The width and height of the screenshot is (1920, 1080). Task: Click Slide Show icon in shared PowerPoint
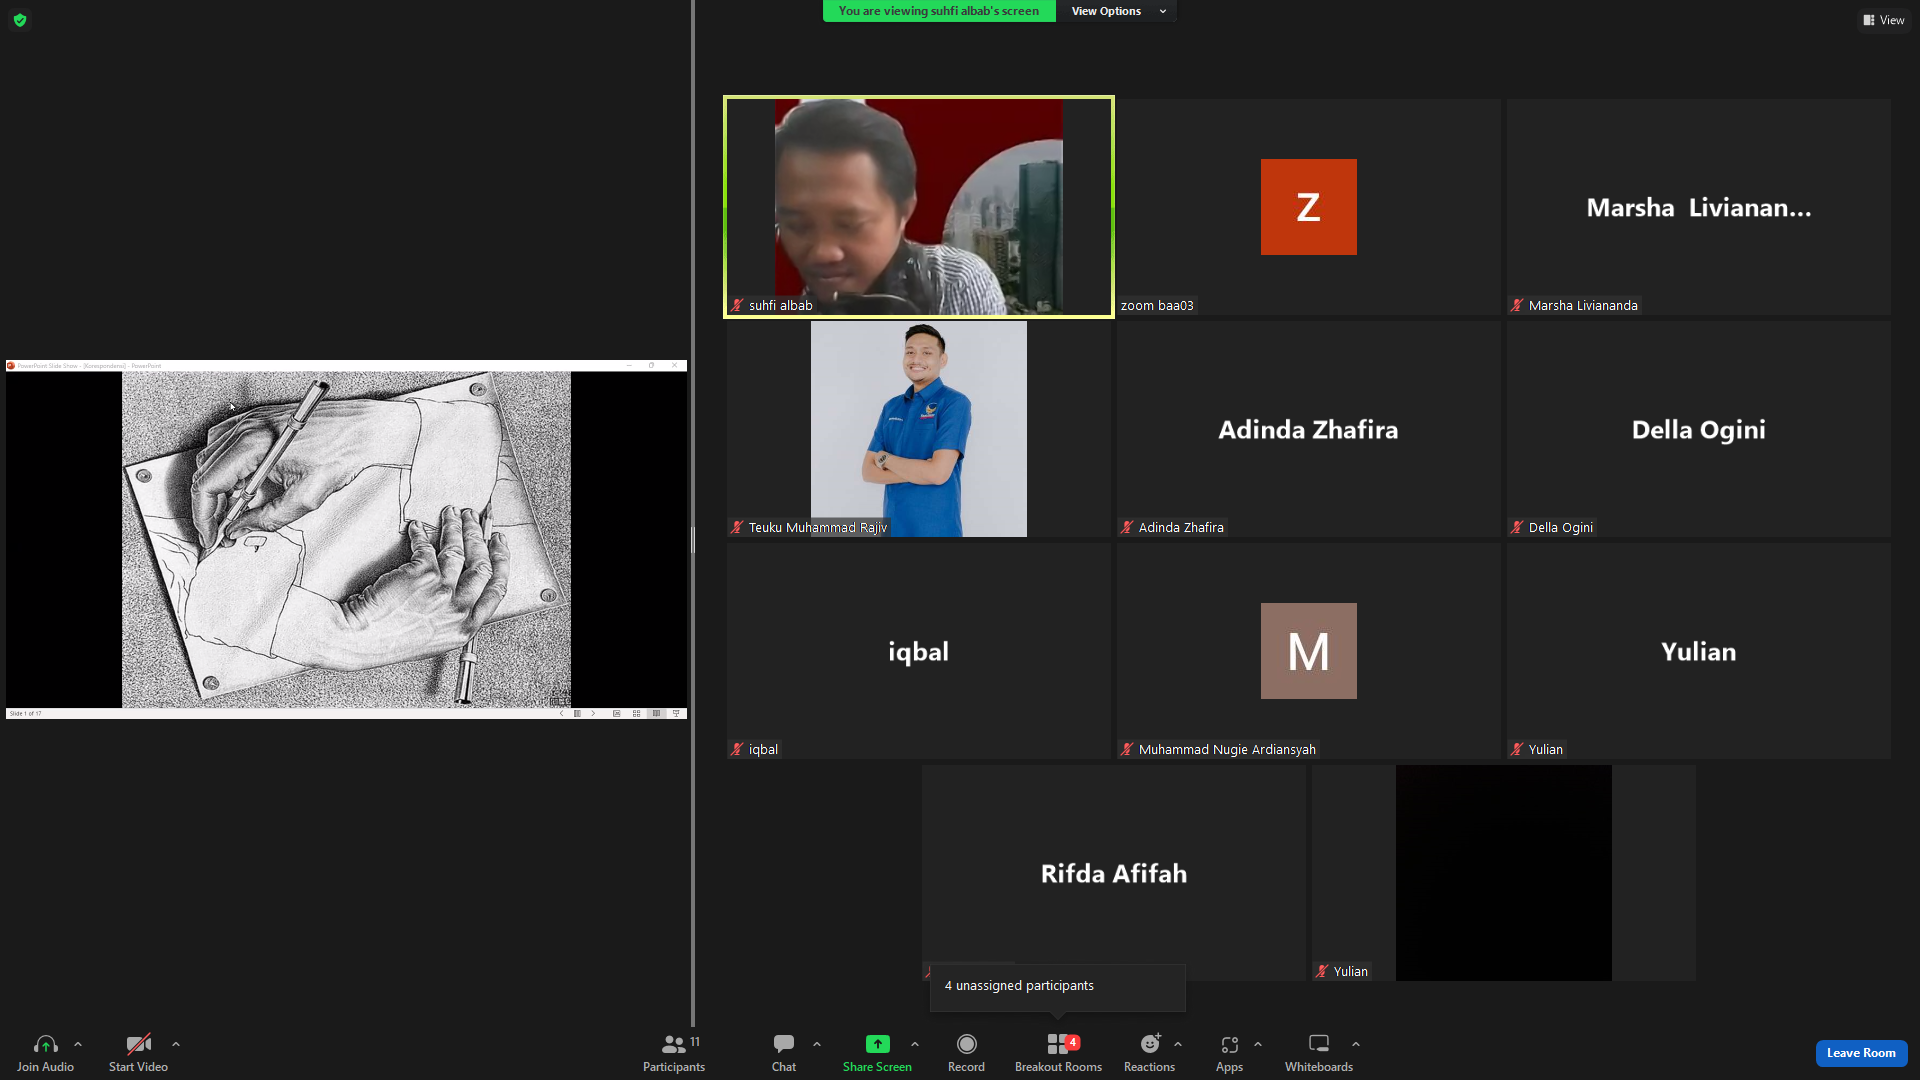676,714
